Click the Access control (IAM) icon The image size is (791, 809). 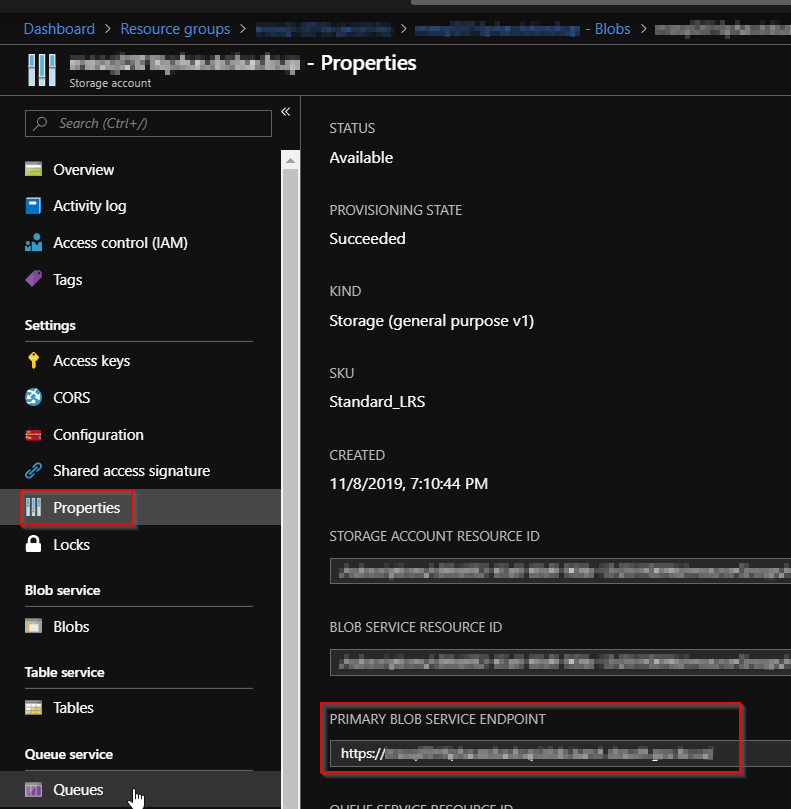pos(34,242)
